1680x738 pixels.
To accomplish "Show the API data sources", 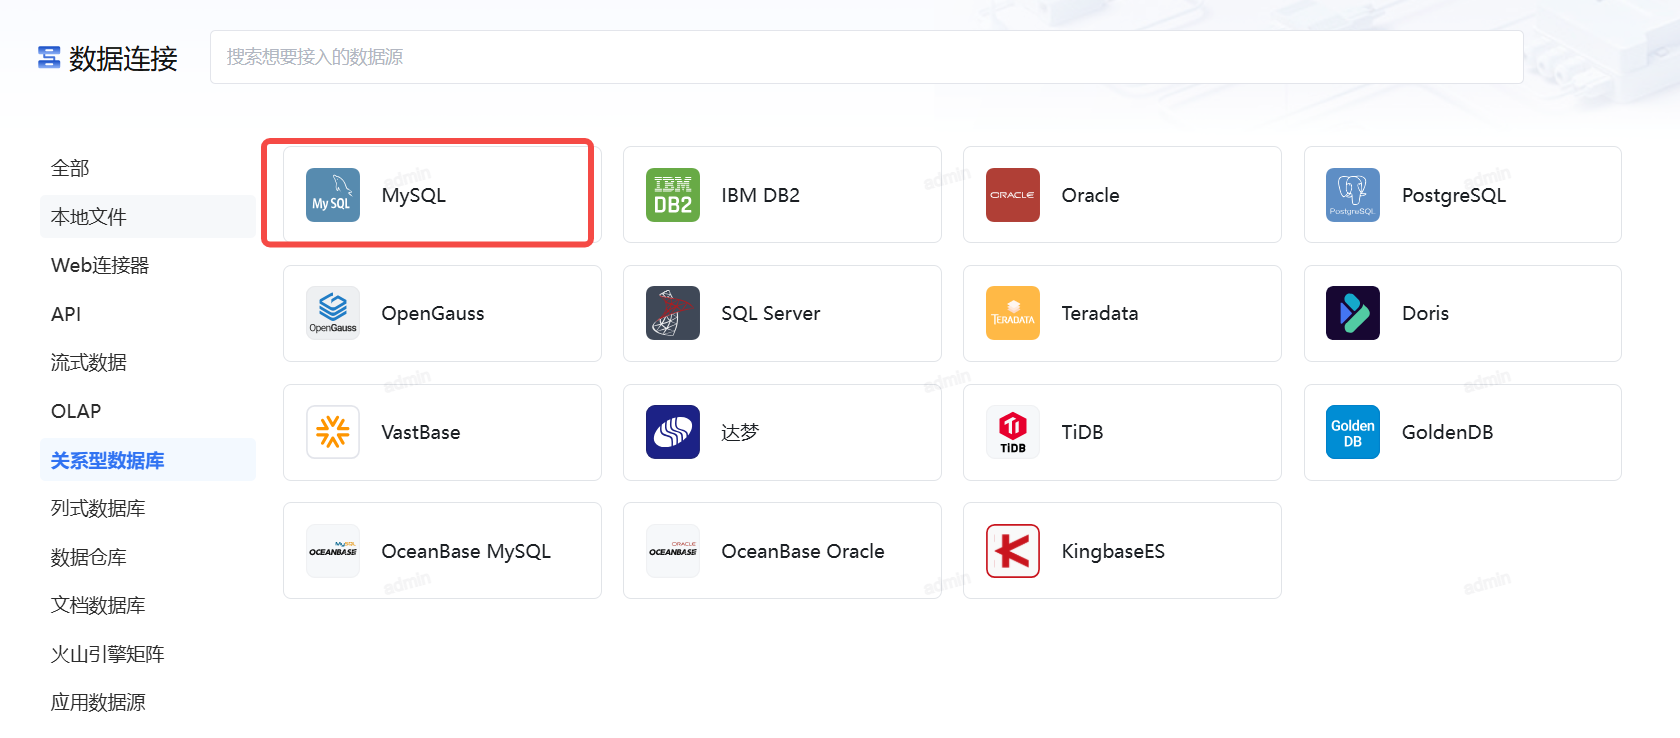I will click(148, 314).
